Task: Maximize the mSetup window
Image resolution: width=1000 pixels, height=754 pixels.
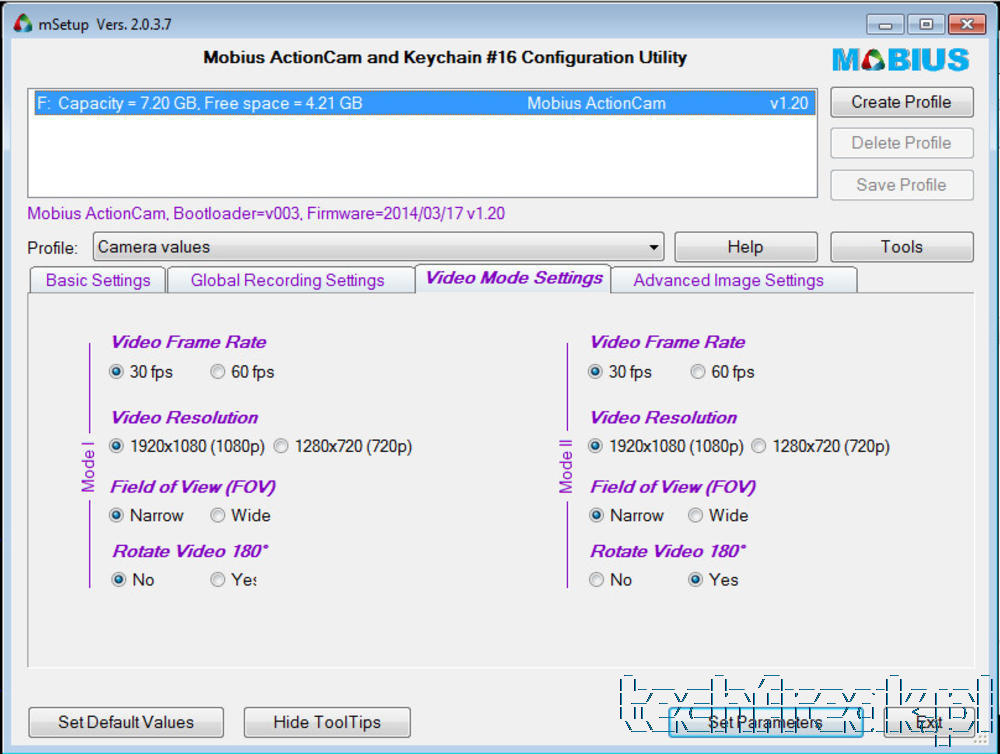Action: (x=926, y=25)
